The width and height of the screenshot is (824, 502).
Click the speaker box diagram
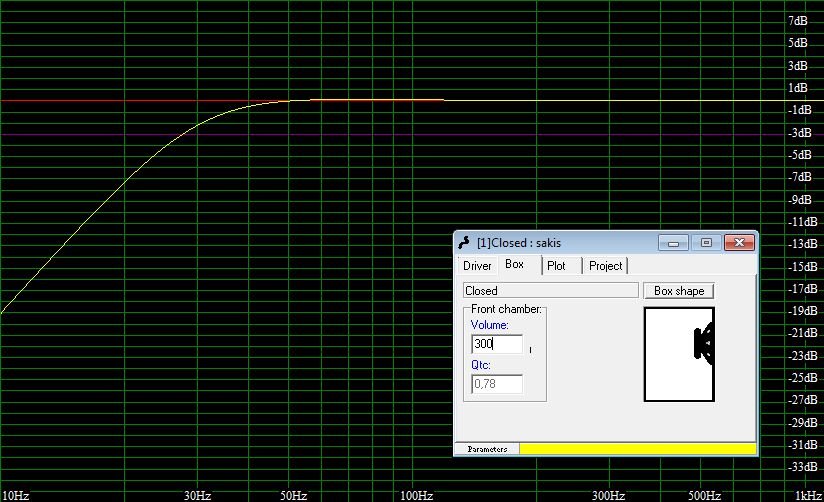(679, 354)
